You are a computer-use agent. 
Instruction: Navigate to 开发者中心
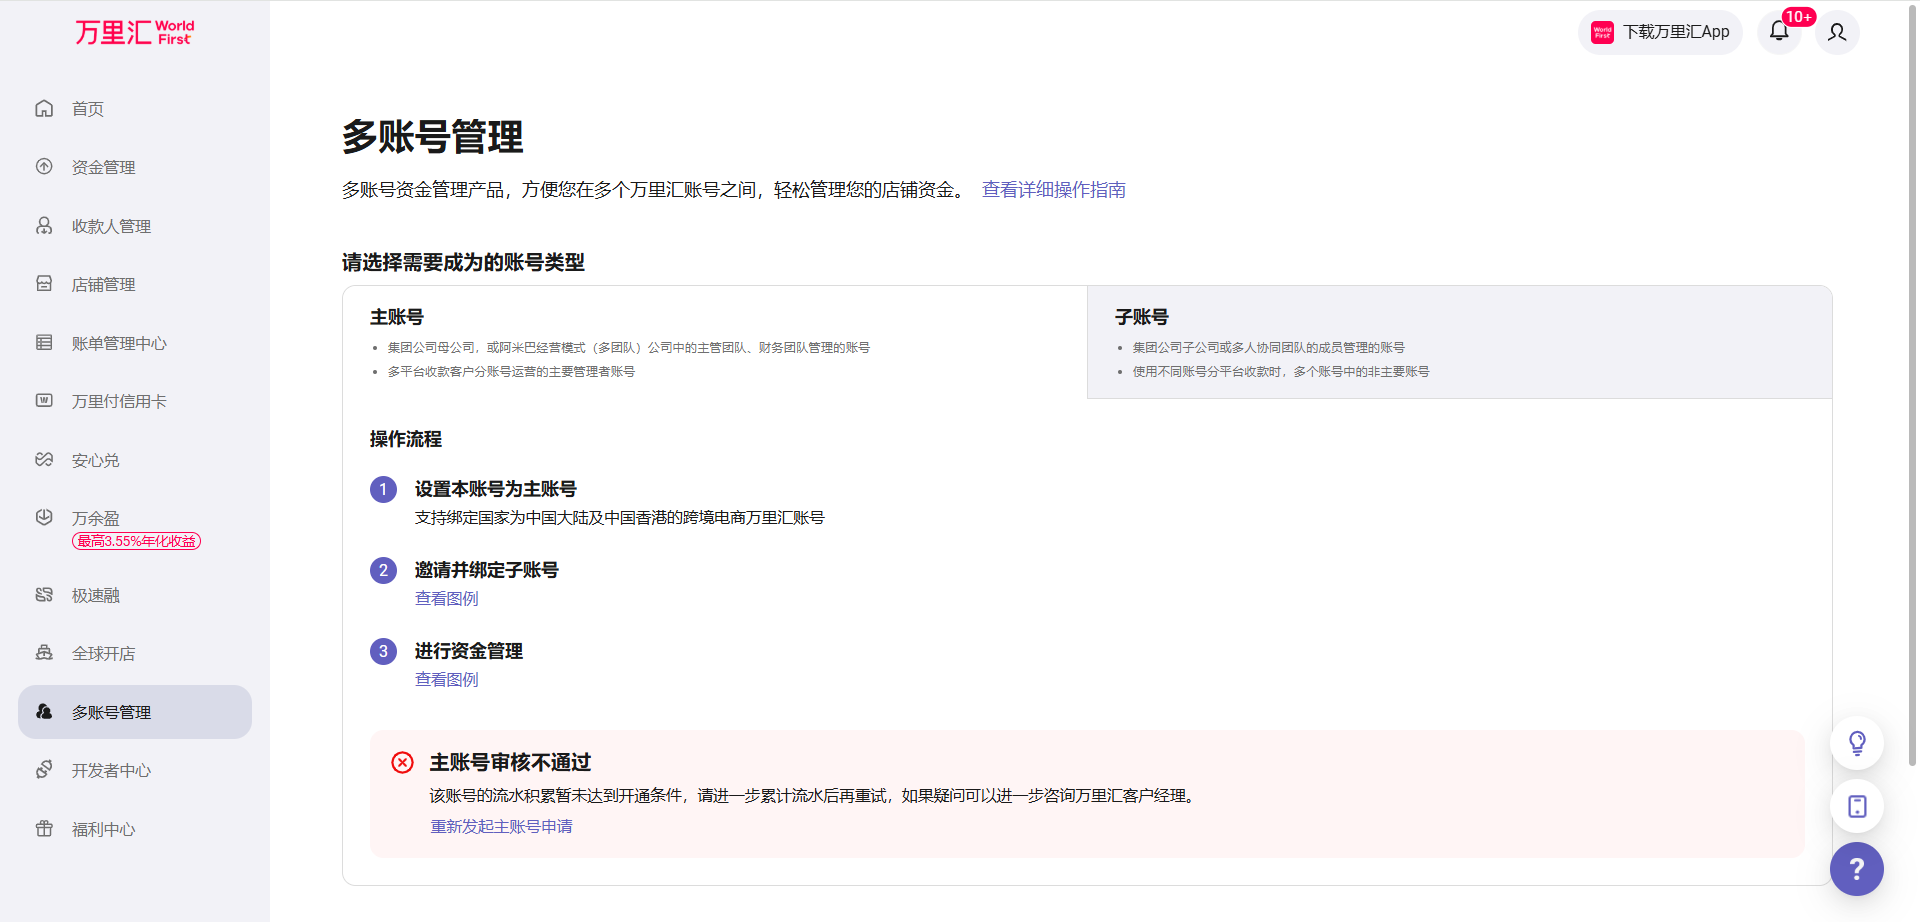tap(111, 771)
